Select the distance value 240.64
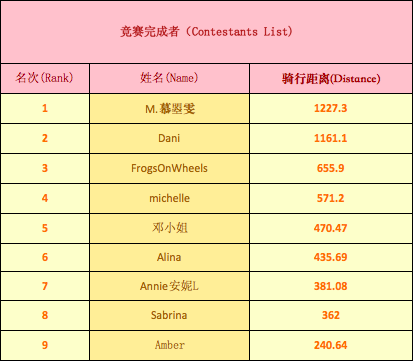413x361 pixels. 331,345
